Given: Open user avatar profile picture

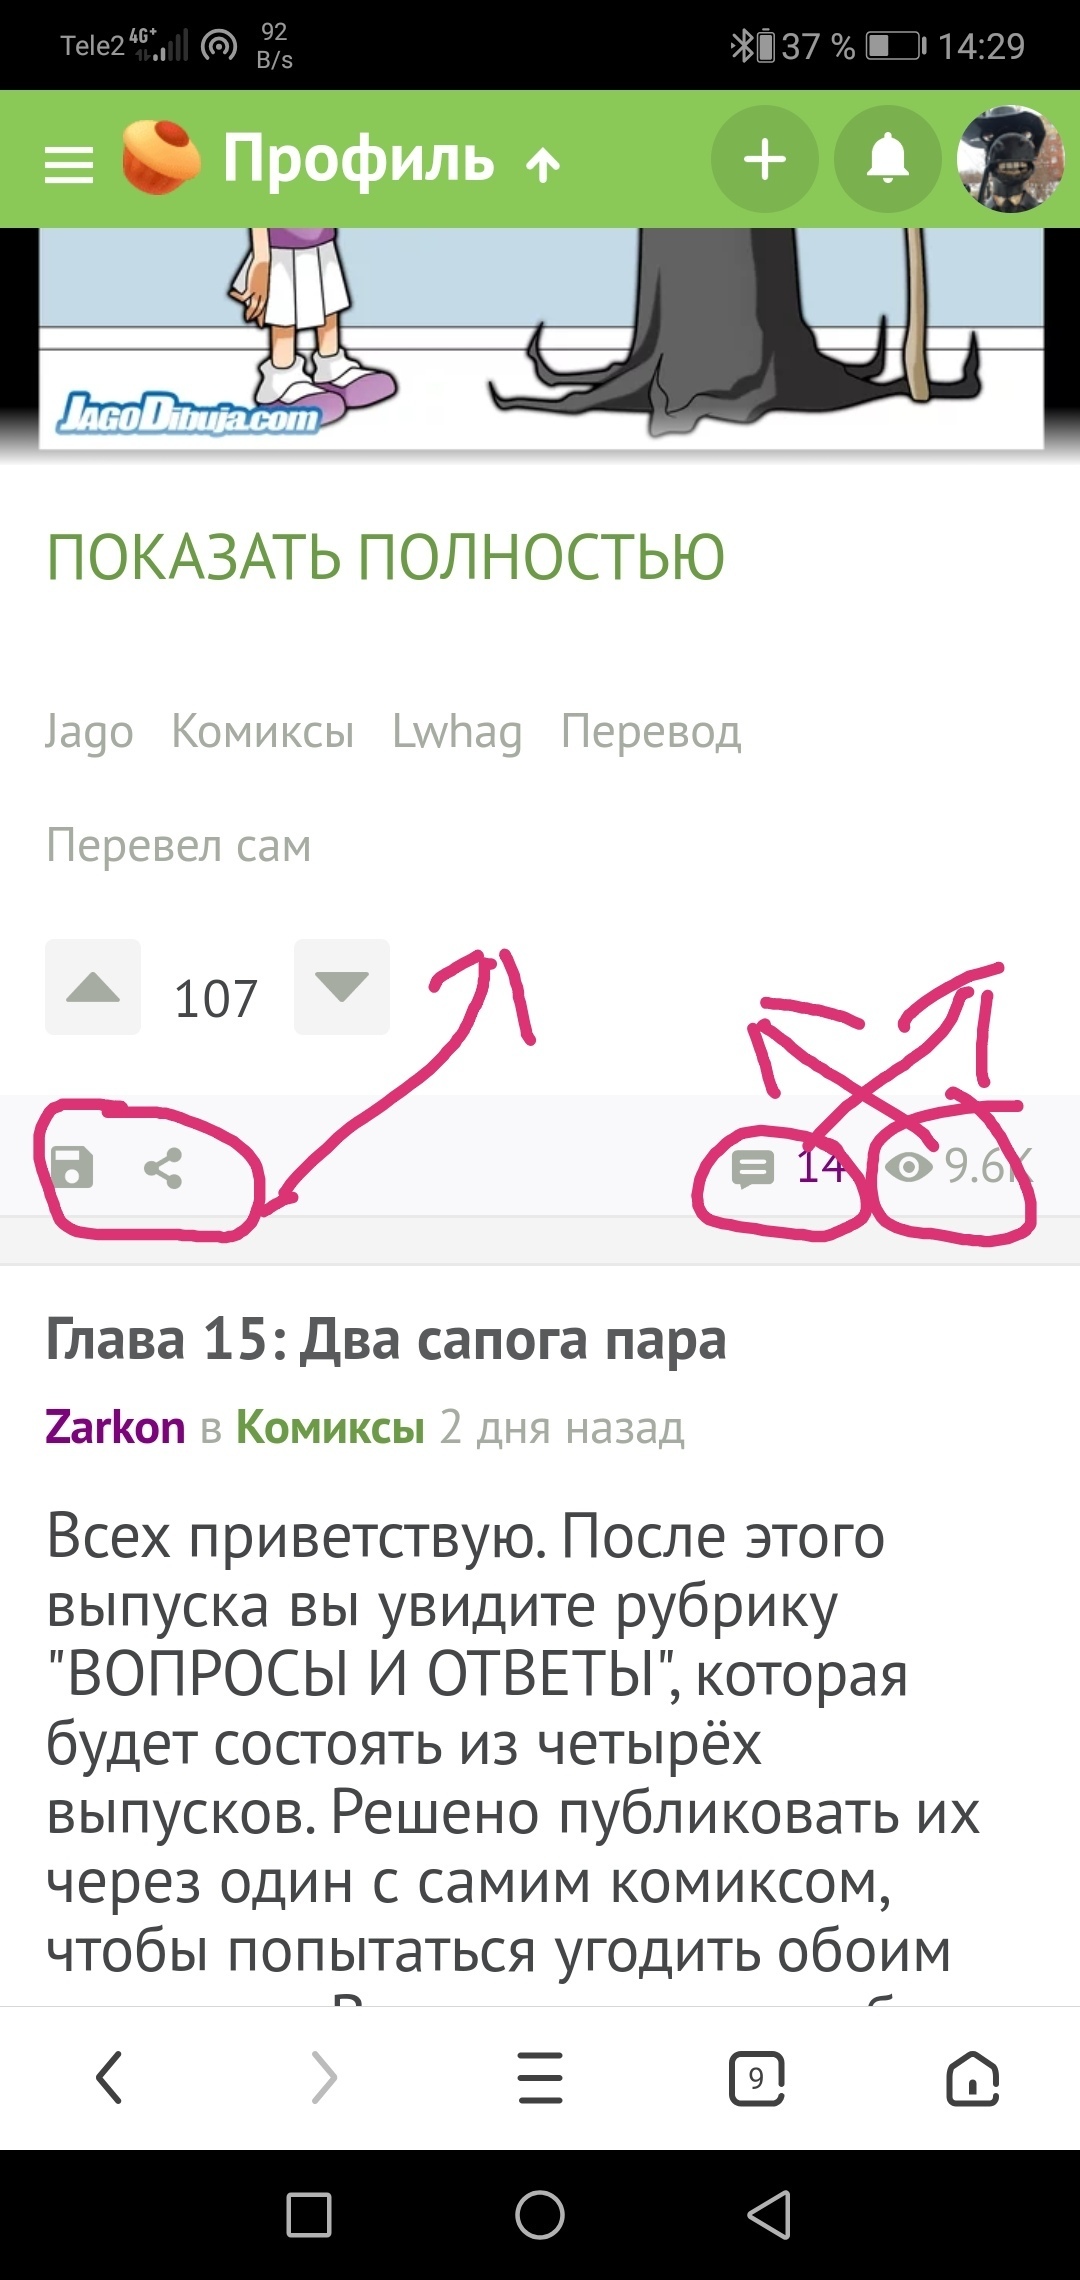Looking at the screenshot, I should tap(1010, 159).
